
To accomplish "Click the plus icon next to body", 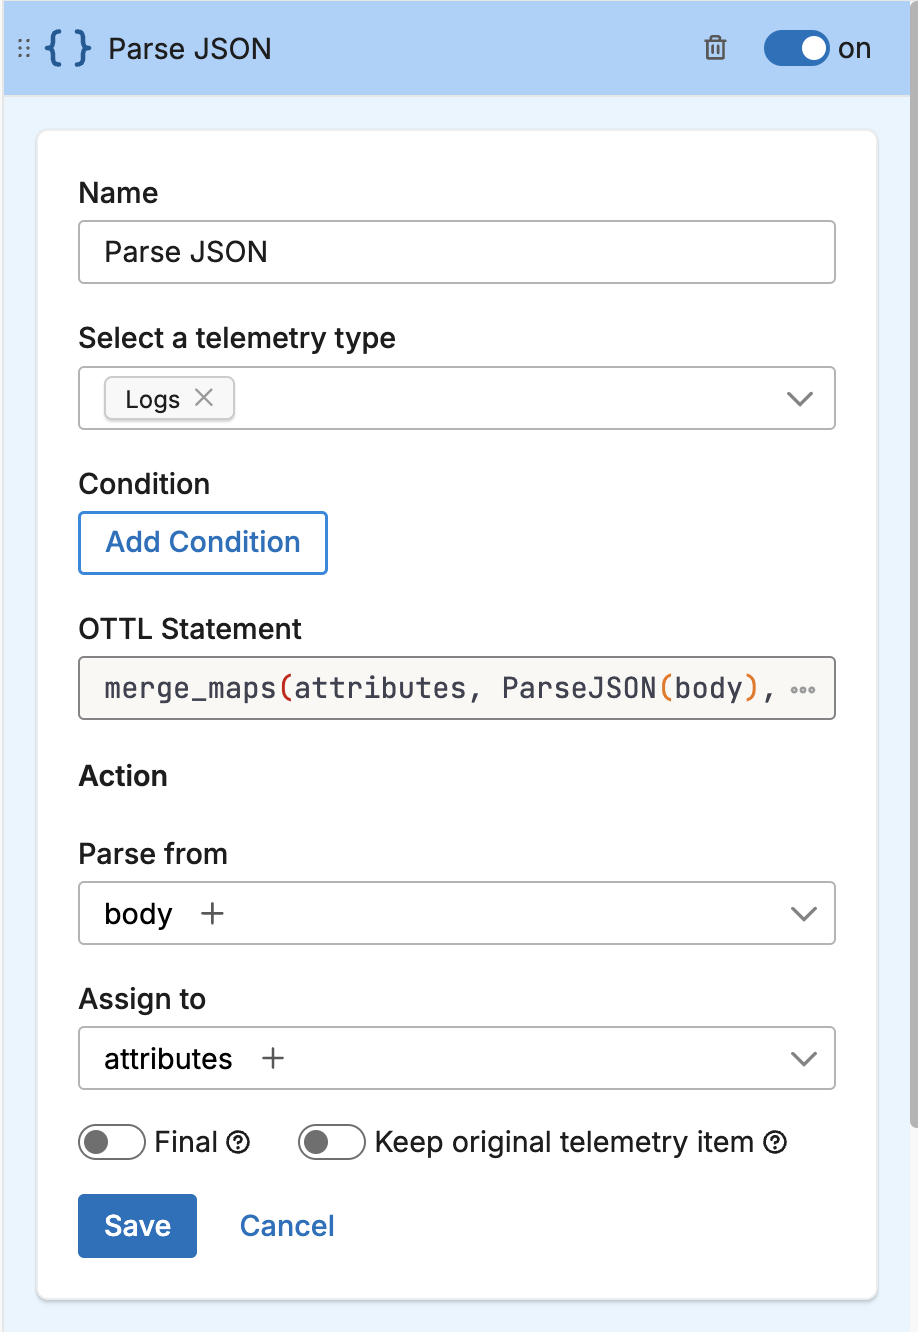I will 212,913.
